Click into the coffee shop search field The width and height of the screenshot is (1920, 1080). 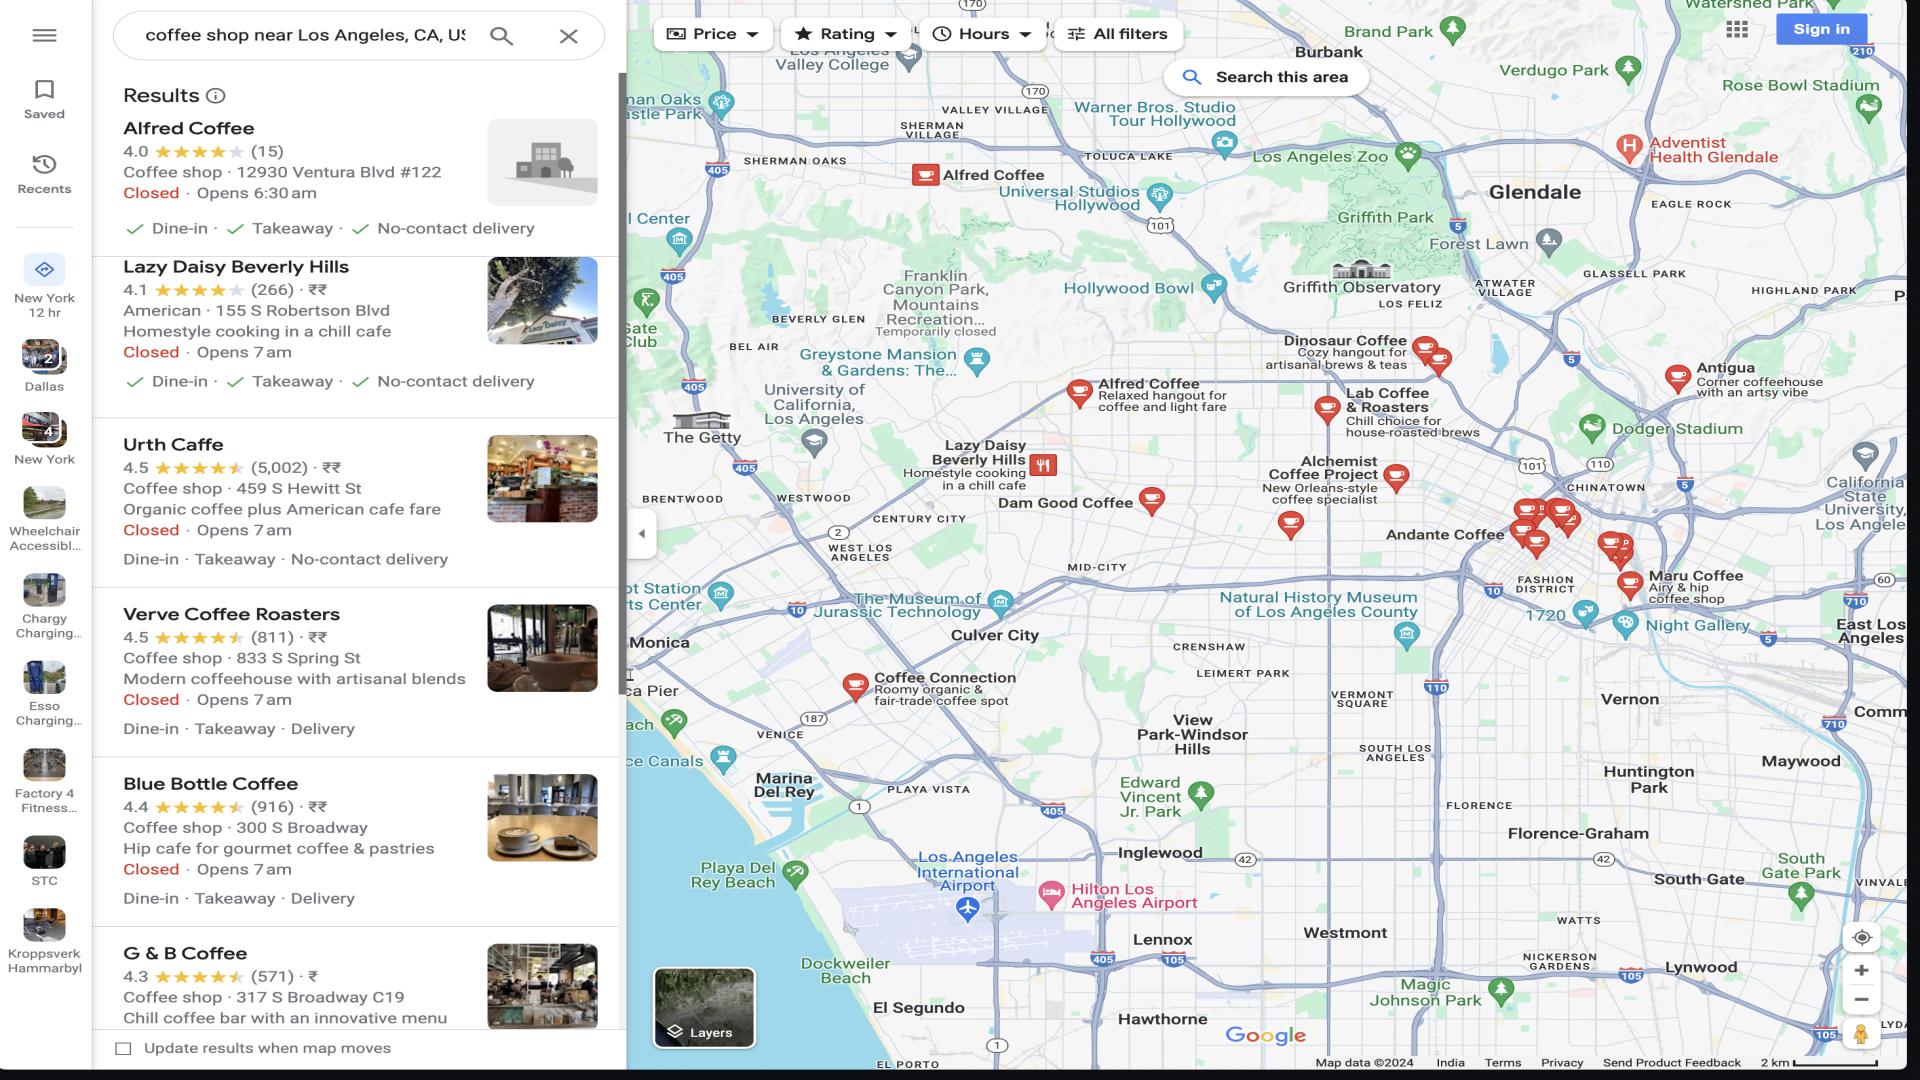coord(305,36)
